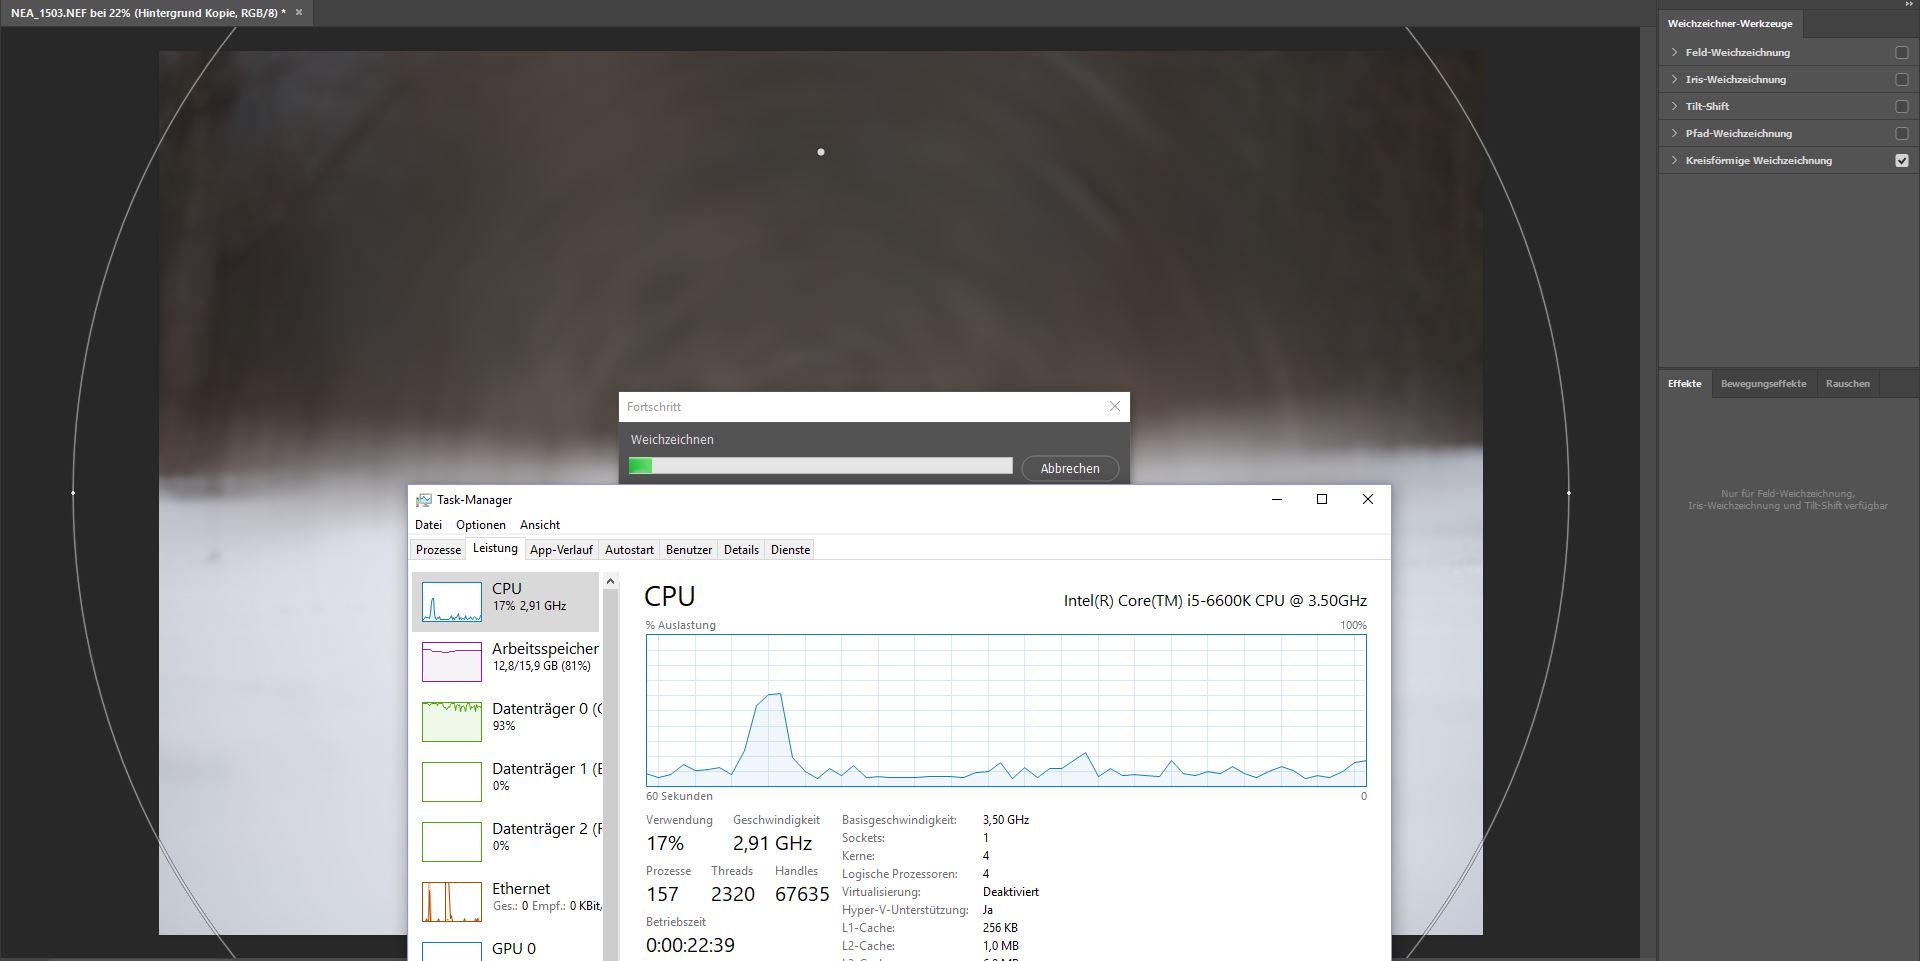1920x961 pixels.
Task: Click the Intel Core i5-6600K label
Action: pyautogui.click(x=1215, y=601)
